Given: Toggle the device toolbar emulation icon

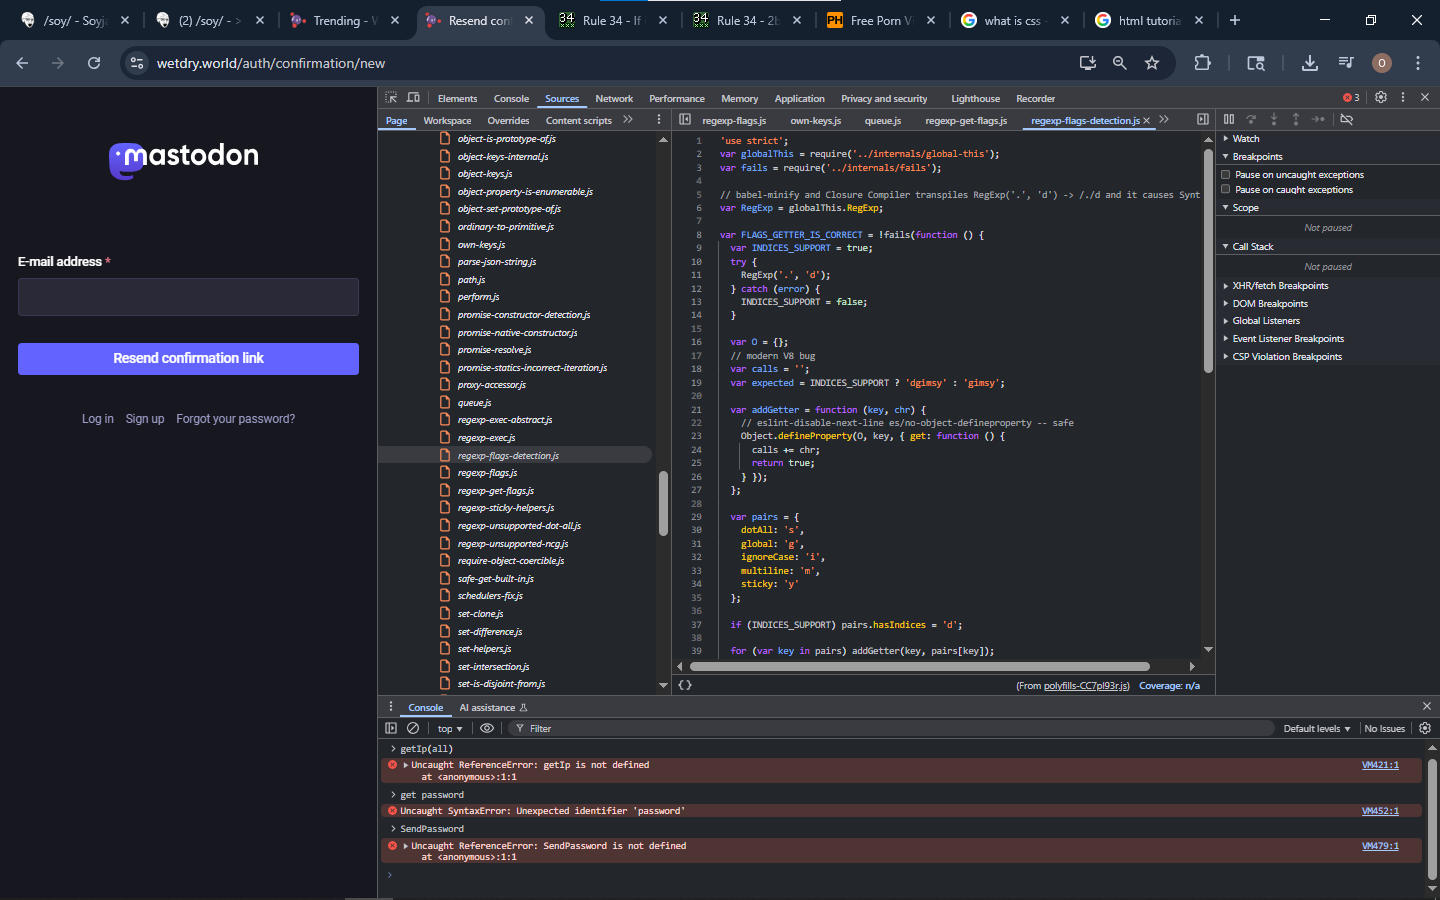Looking at the screenshot, I should [413, 98].
